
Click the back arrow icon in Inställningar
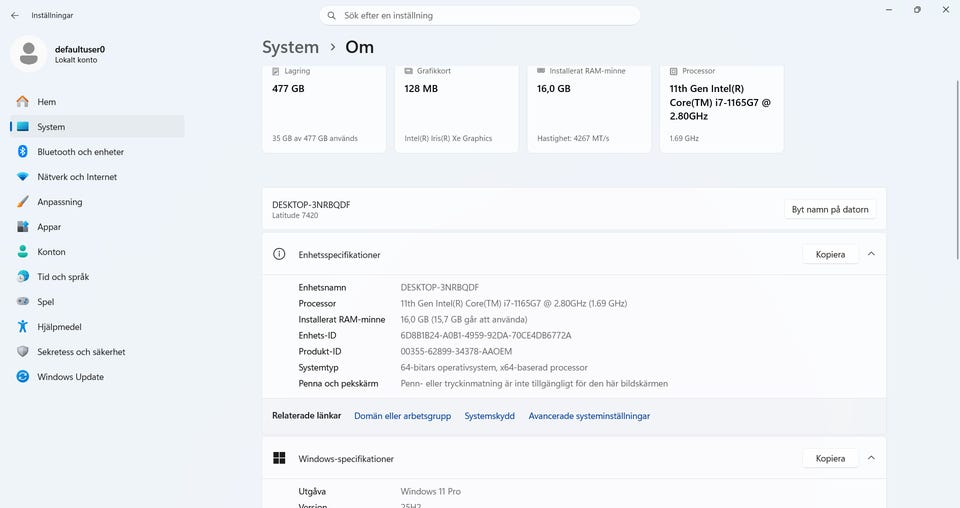[14, 16]
